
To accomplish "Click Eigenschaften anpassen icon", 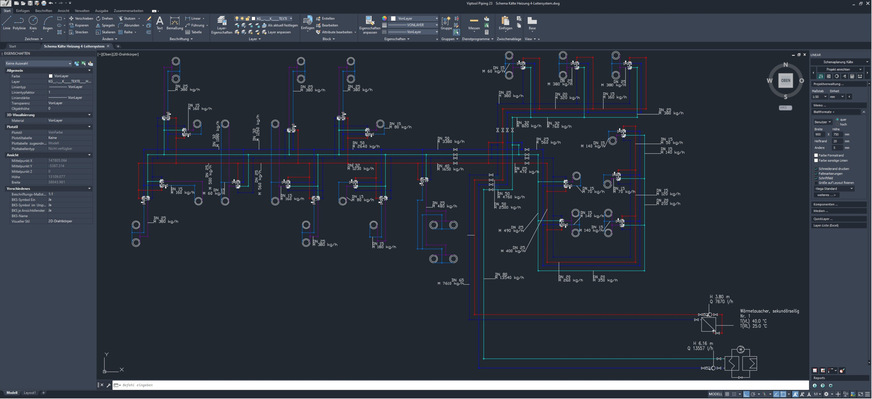I will coord(370,21).
